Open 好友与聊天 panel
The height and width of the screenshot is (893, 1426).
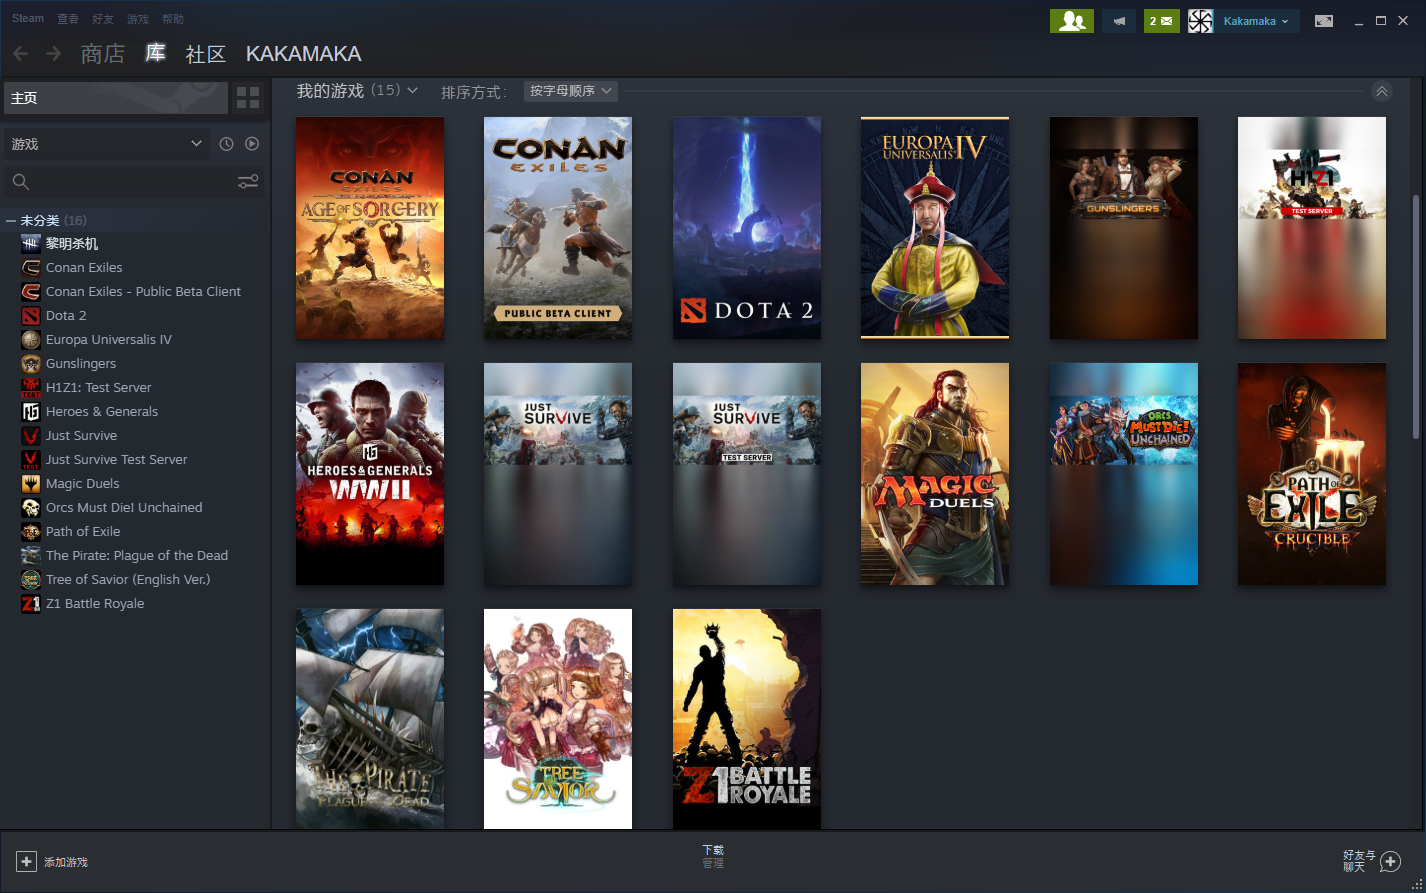(1372, 861)
